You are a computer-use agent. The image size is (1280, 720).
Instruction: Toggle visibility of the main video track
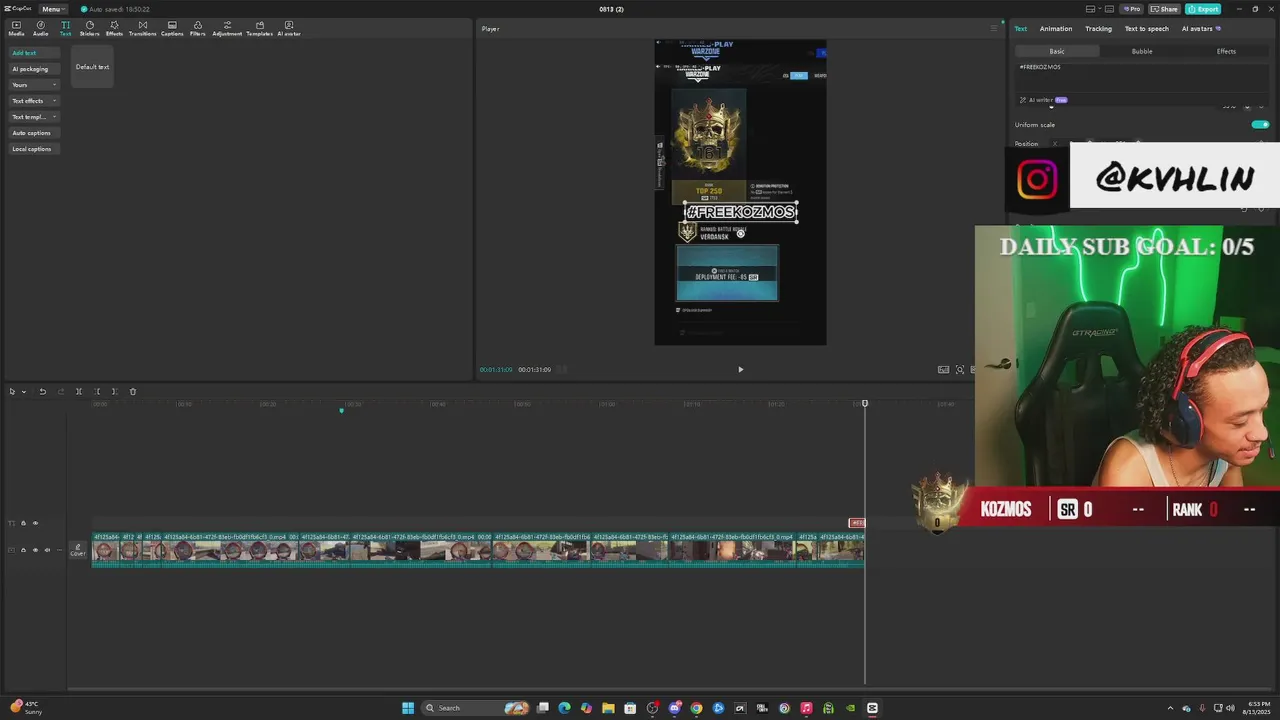[x=35, y=550]
